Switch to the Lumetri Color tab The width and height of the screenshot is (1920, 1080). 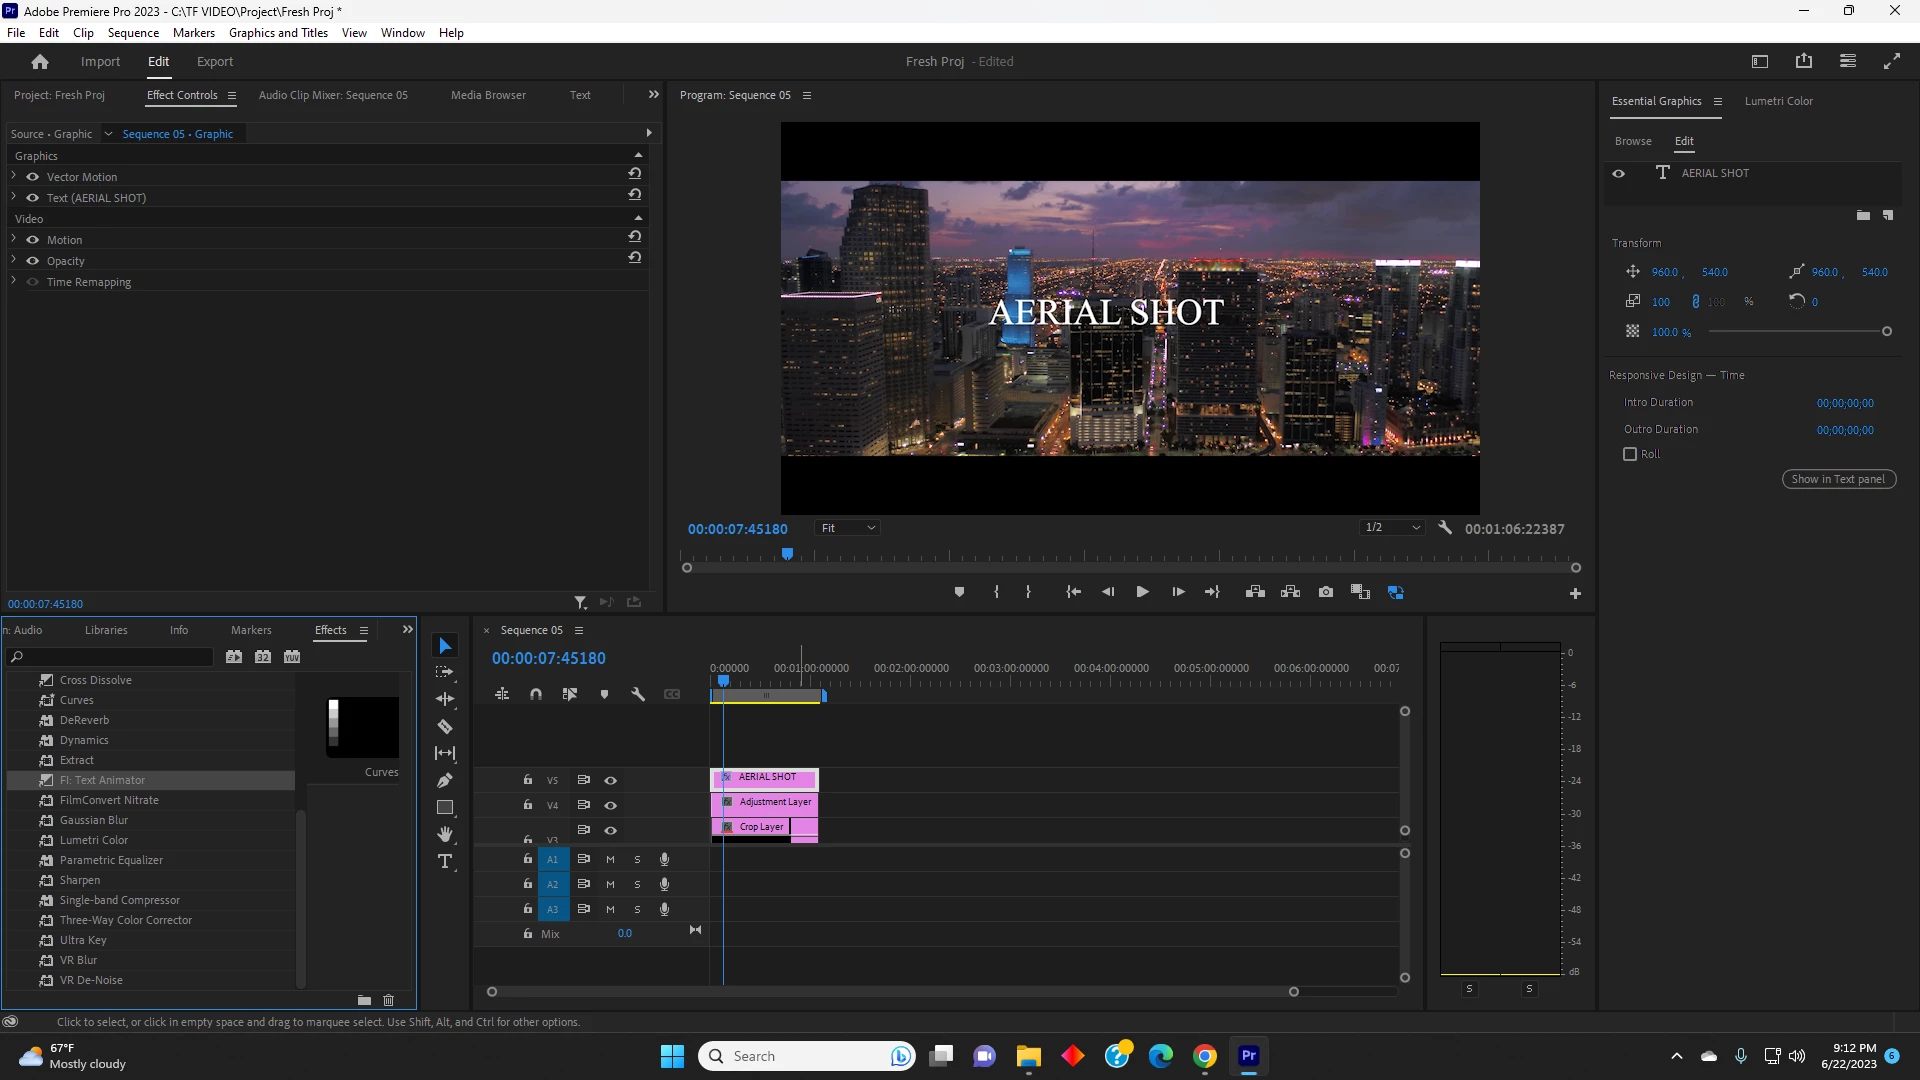pyautogui.click(x=1778, y=101)
